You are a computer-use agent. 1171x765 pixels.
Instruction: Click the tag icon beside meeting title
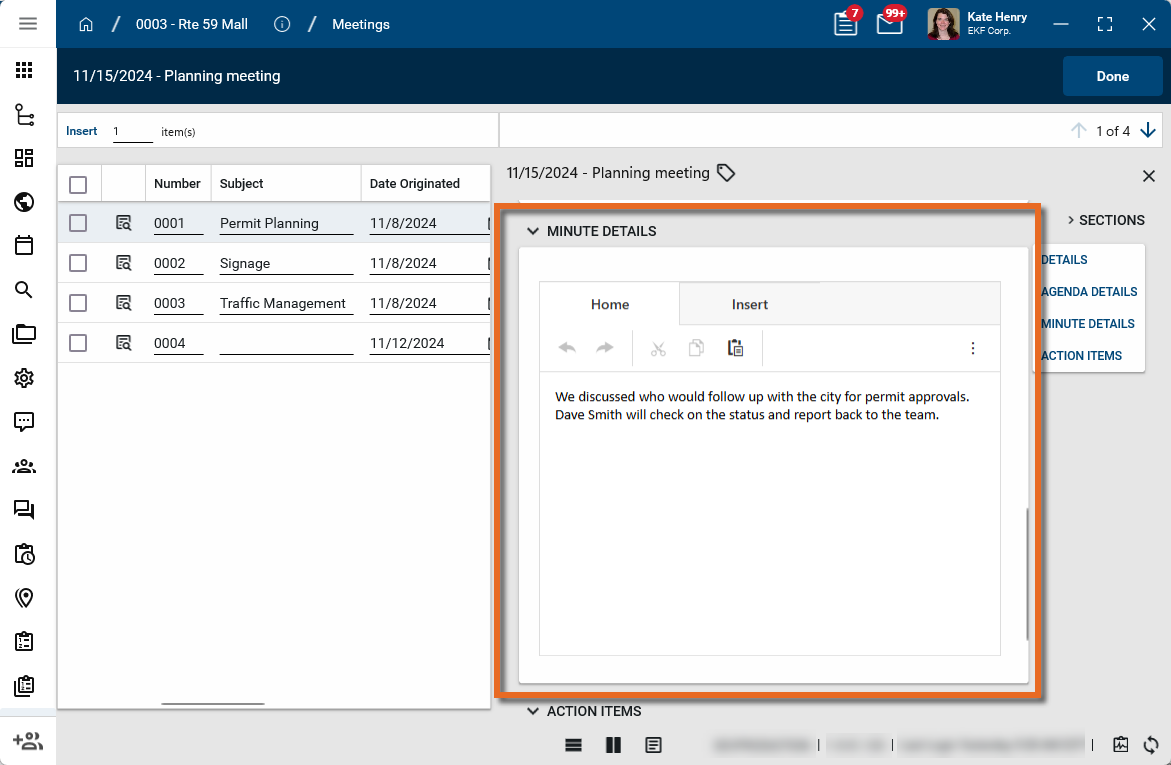pos(726,173)
